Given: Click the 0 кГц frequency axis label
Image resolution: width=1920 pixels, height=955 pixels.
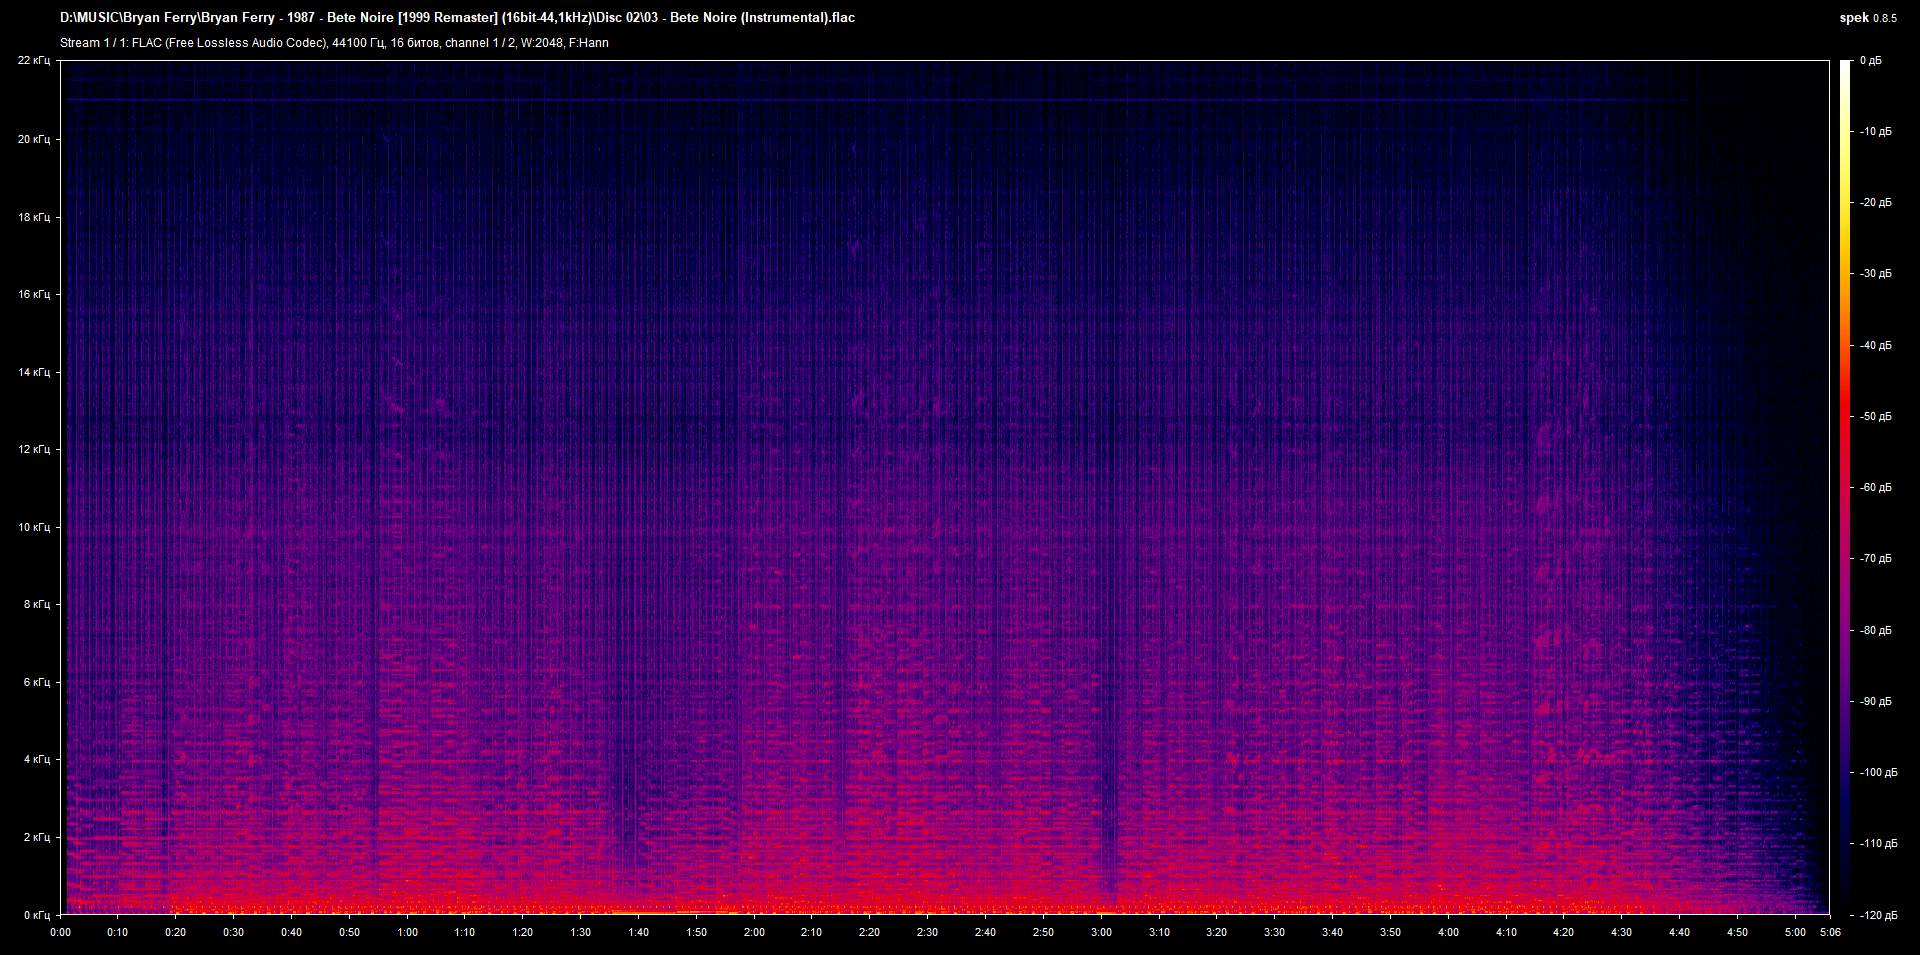Looking at the screenshot, I should pos(37,915).
